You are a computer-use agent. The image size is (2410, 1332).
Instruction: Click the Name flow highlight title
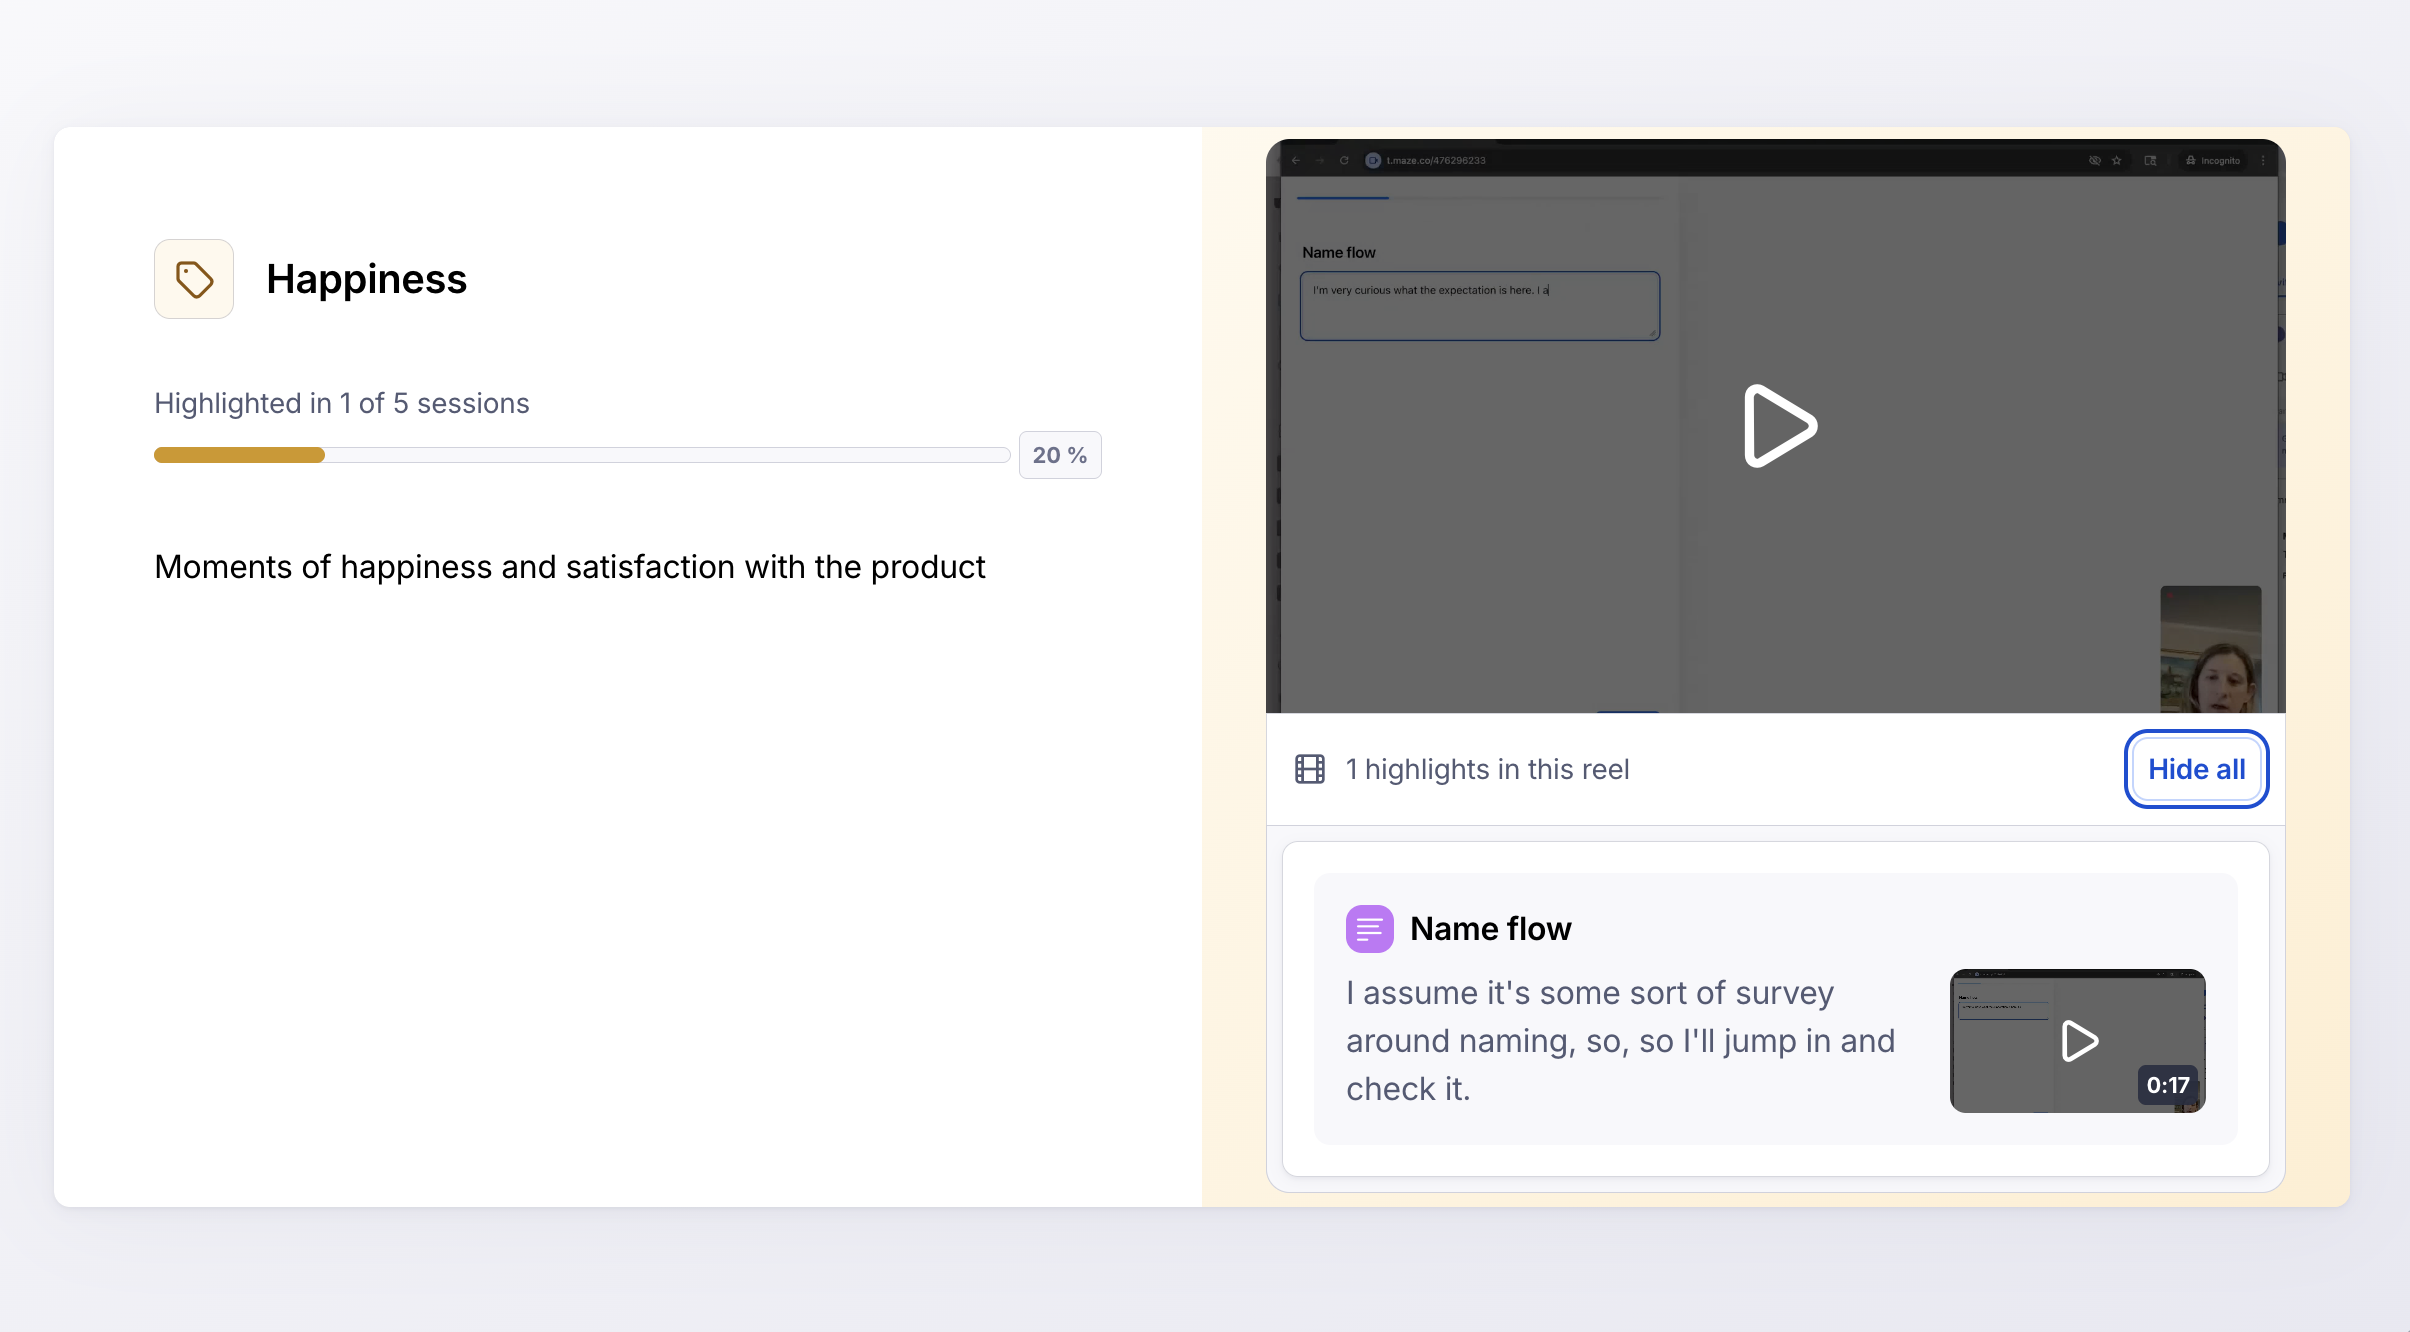click(x=1490, y=929)
